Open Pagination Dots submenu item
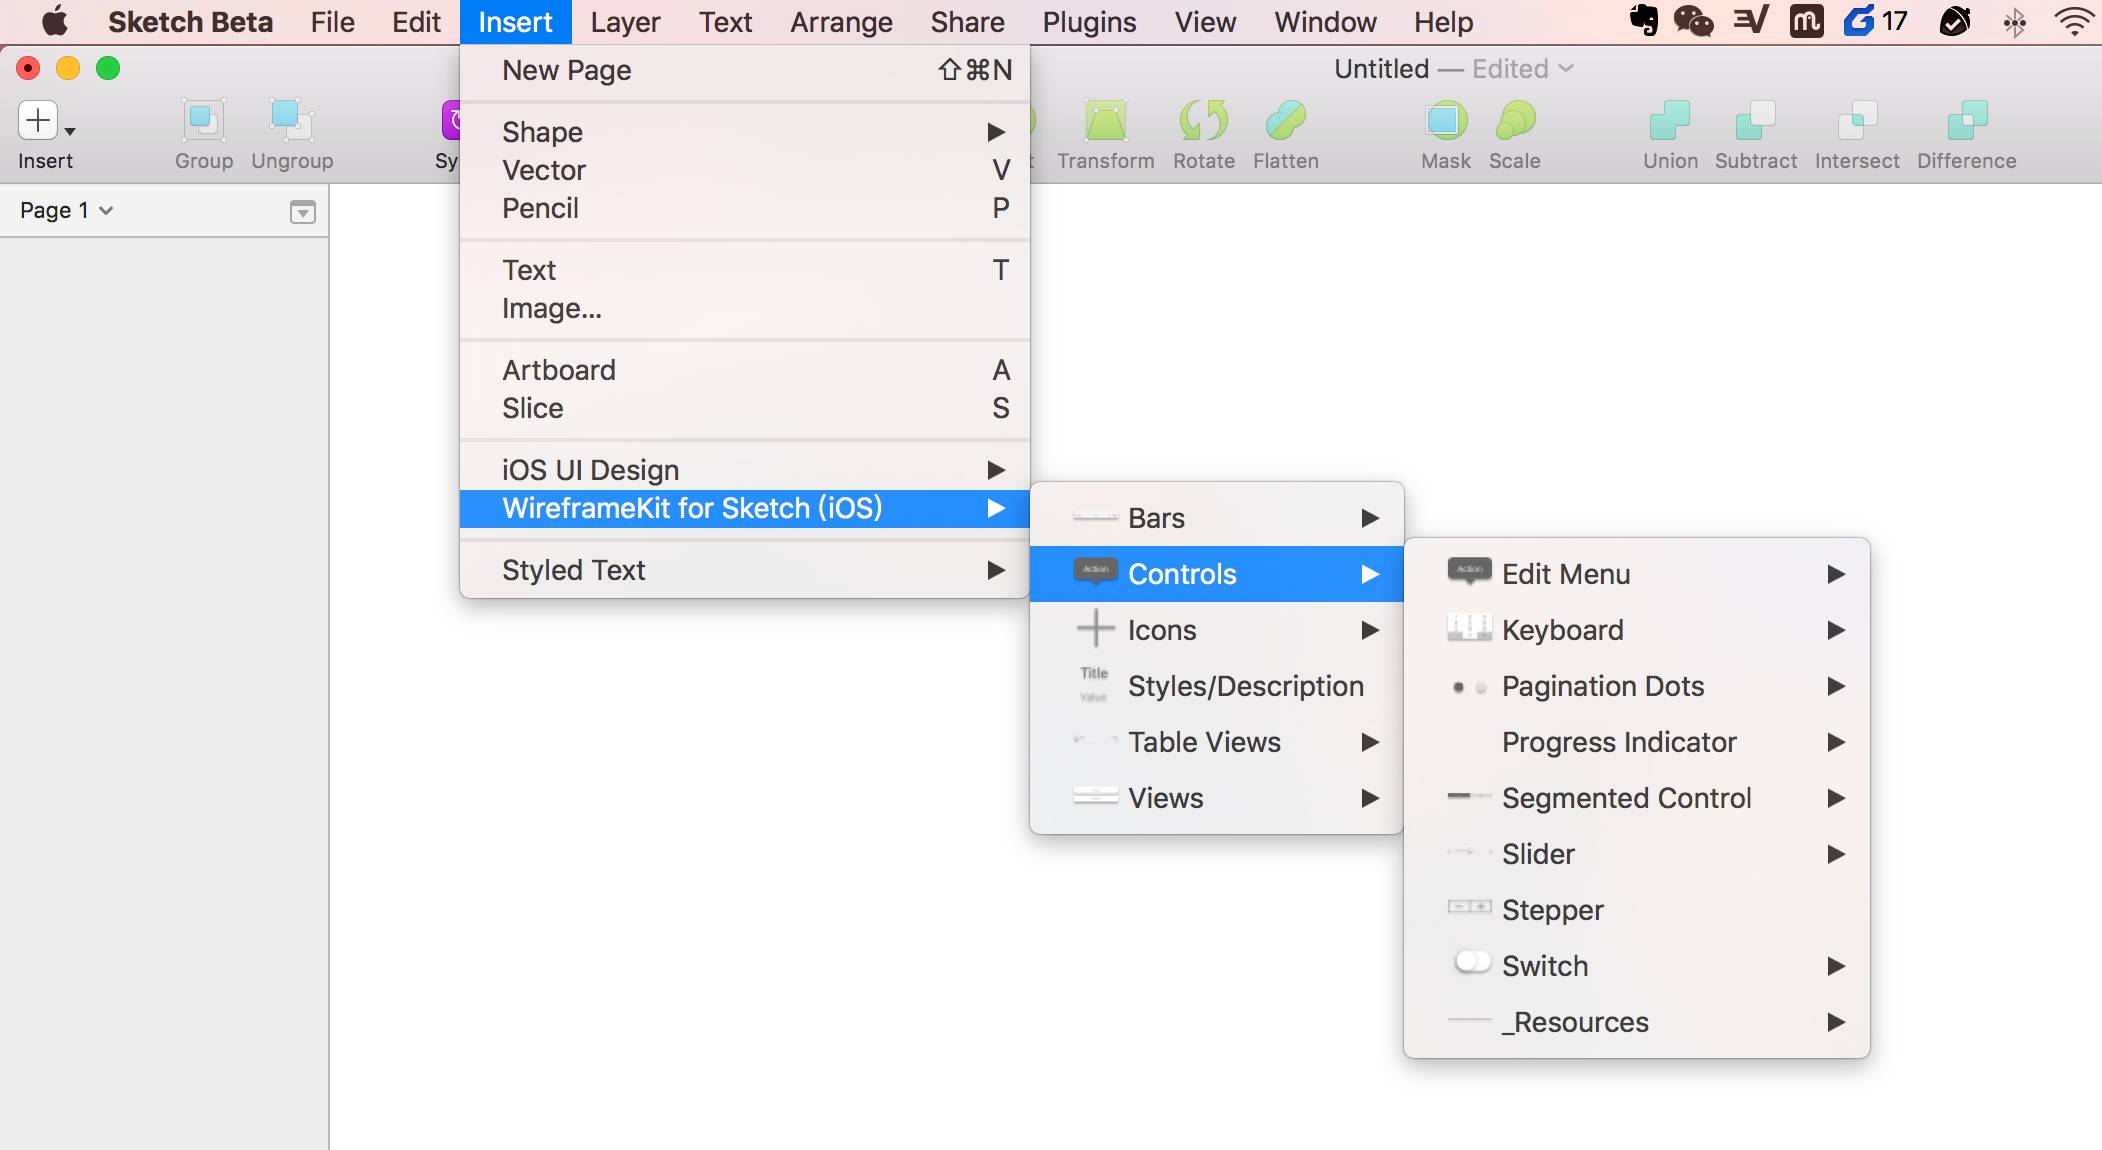The image size is (2102, 1150). coord(1637,686)
